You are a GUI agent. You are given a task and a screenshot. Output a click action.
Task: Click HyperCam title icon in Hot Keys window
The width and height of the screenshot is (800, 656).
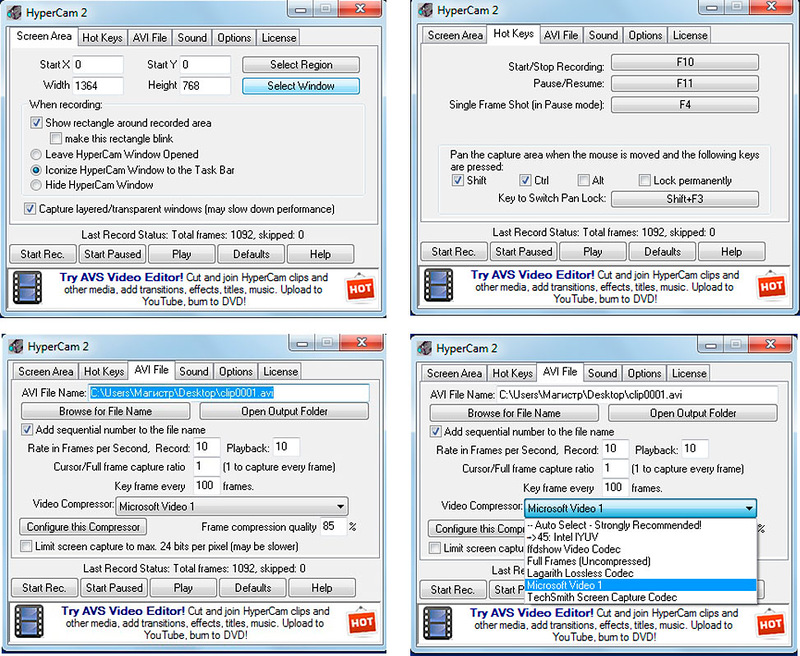(426, 10)
